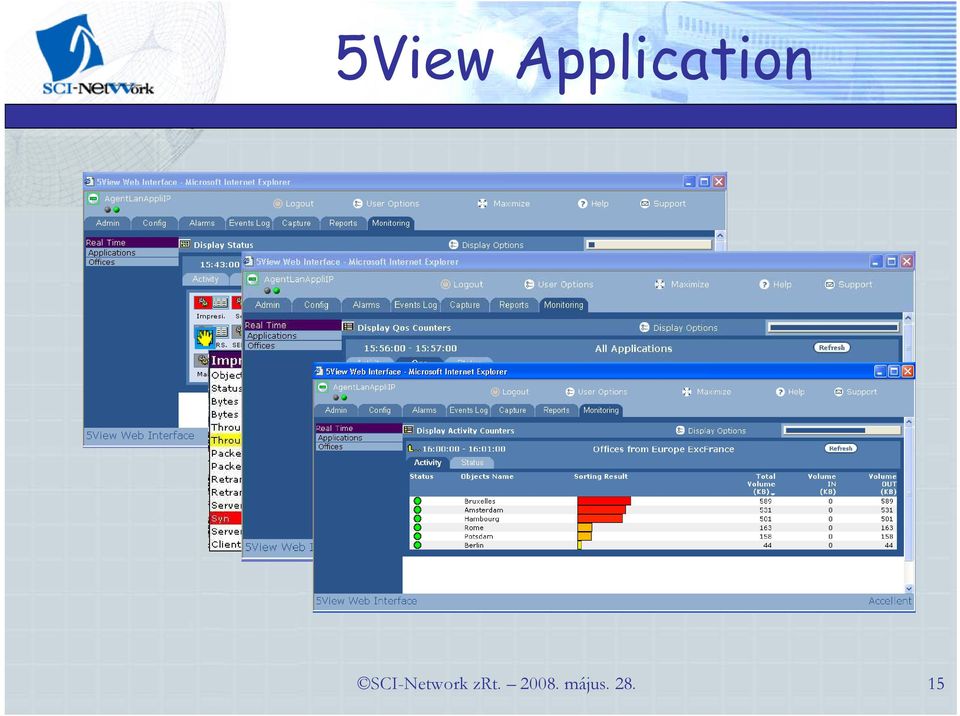Click the red icon above Impresi. in back window
960x716 pixels.
pyautogui.click(x=203, y=302)
